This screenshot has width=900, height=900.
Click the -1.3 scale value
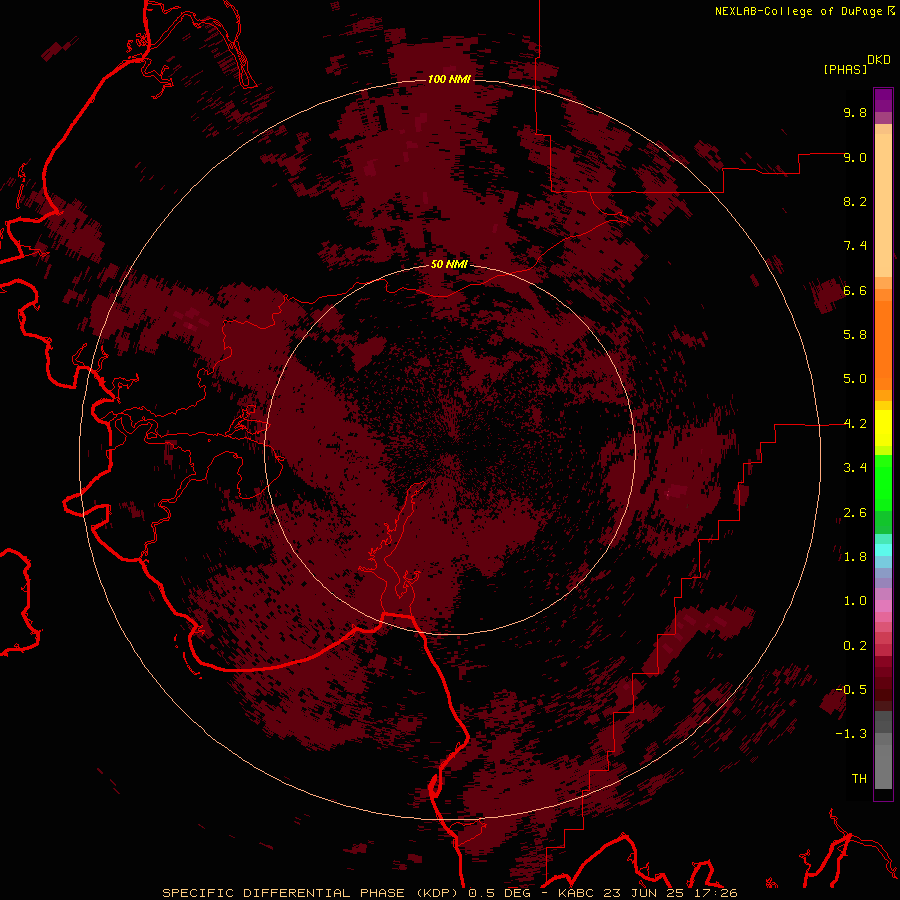point(851,734)
